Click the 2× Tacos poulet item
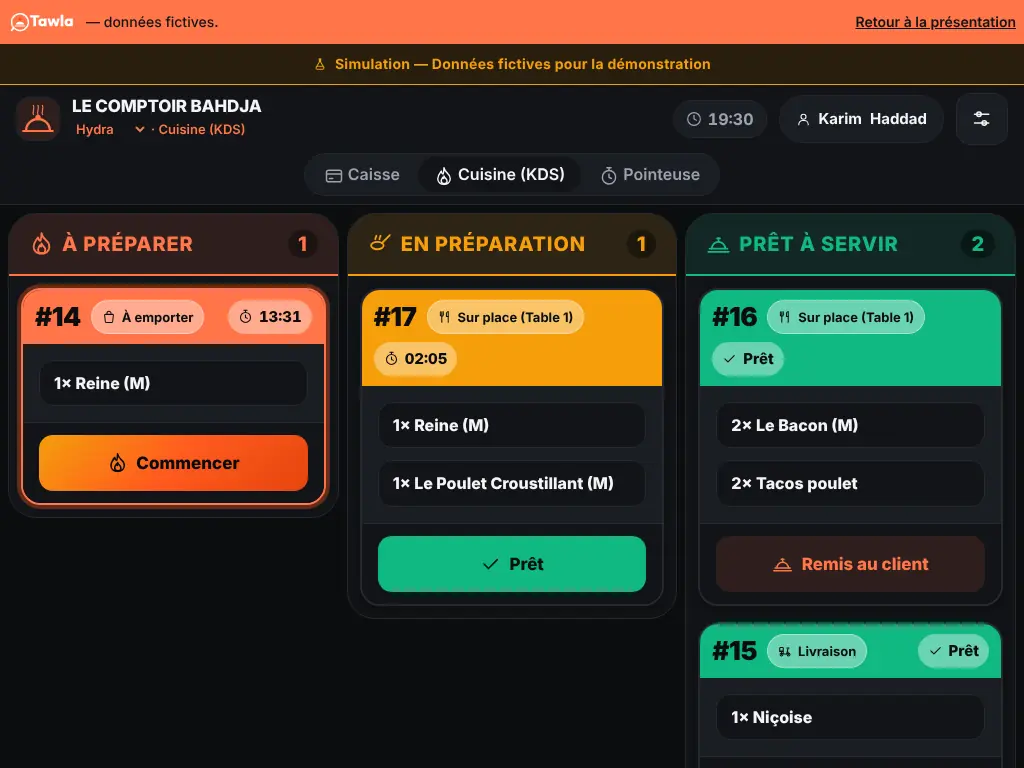Viewport: 1024px width, 768px height. coord(850,483)
